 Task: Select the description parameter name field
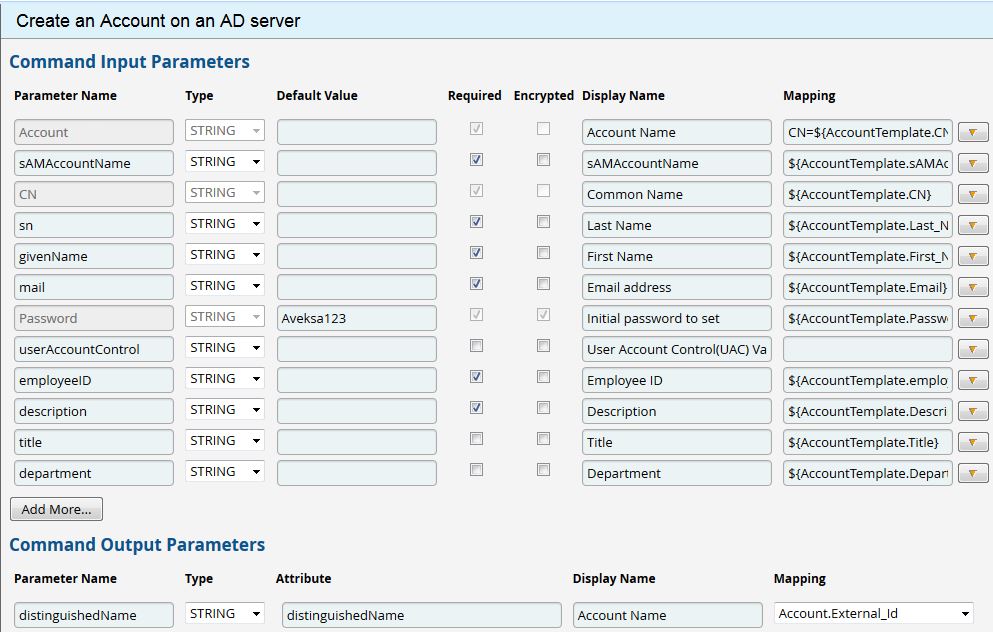[93, 412]
